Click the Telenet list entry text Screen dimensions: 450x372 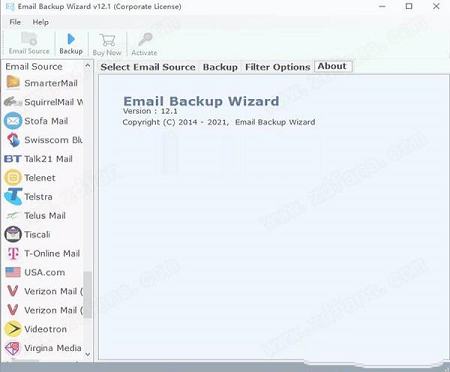[x=40, y=178]
